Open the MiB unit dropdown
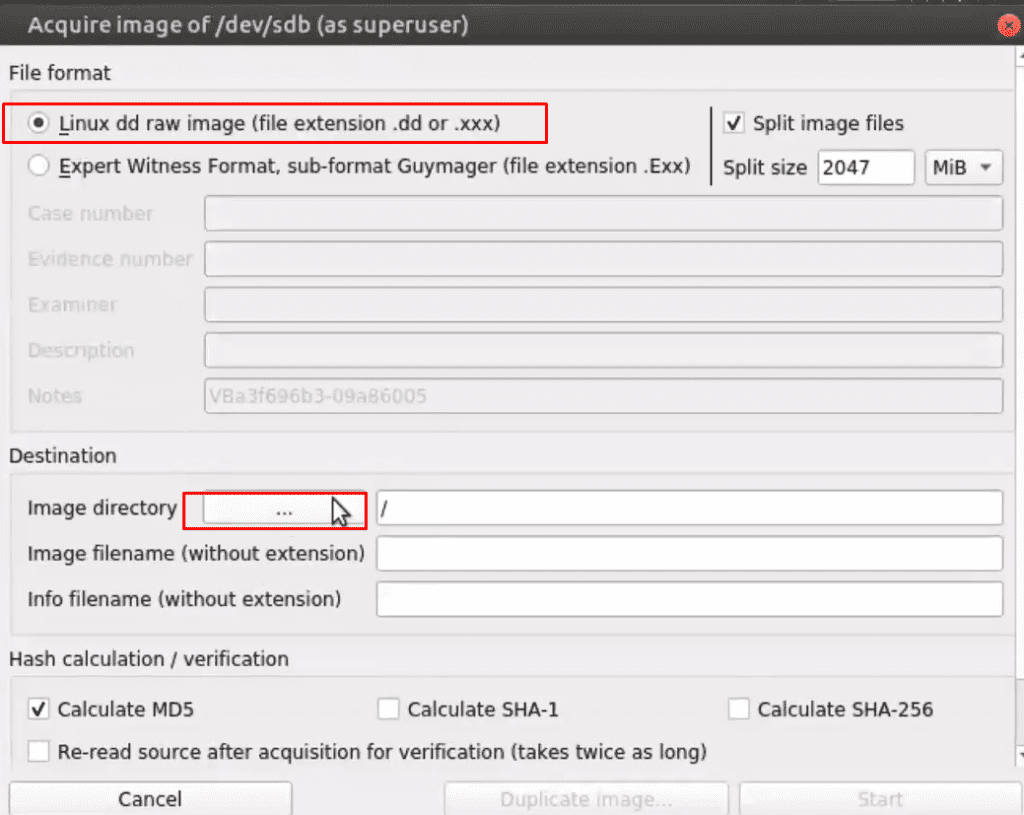Viewport: 1024px width, 815px height. (963, 167)
